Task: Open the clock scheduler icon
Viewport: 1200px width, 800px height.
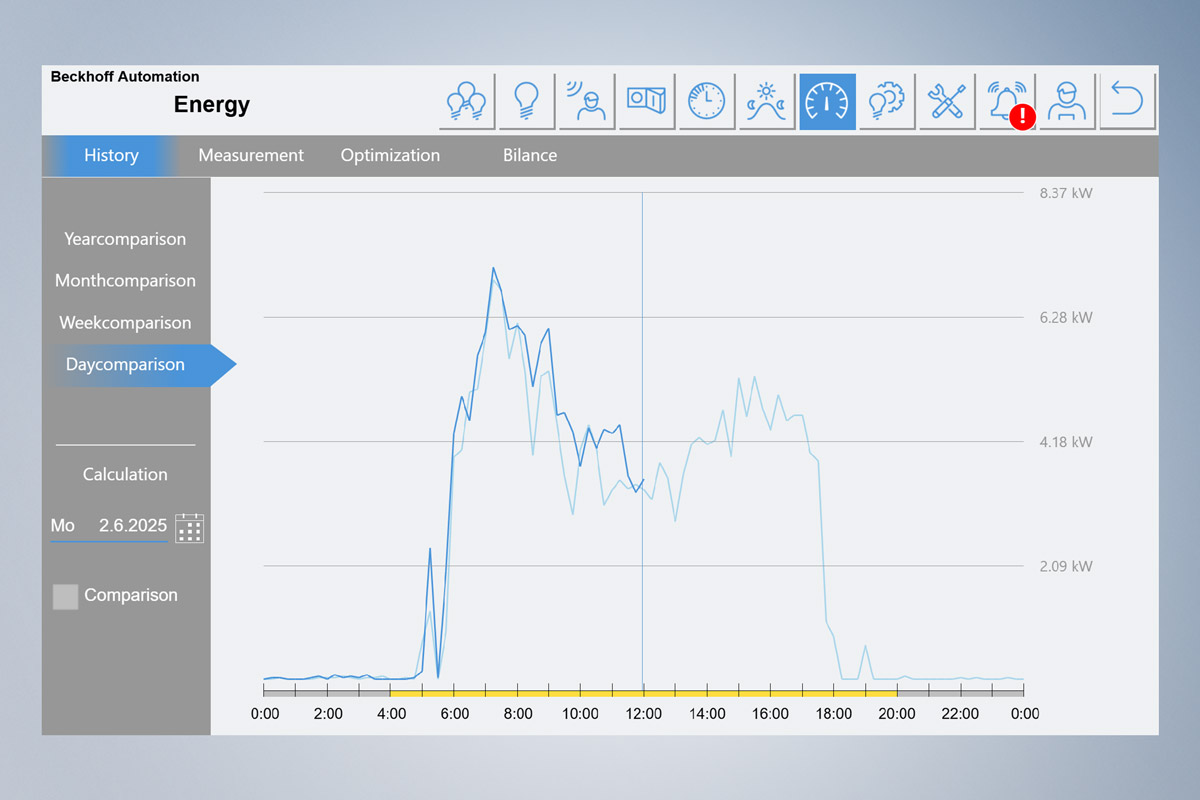Action: [706, 100]
